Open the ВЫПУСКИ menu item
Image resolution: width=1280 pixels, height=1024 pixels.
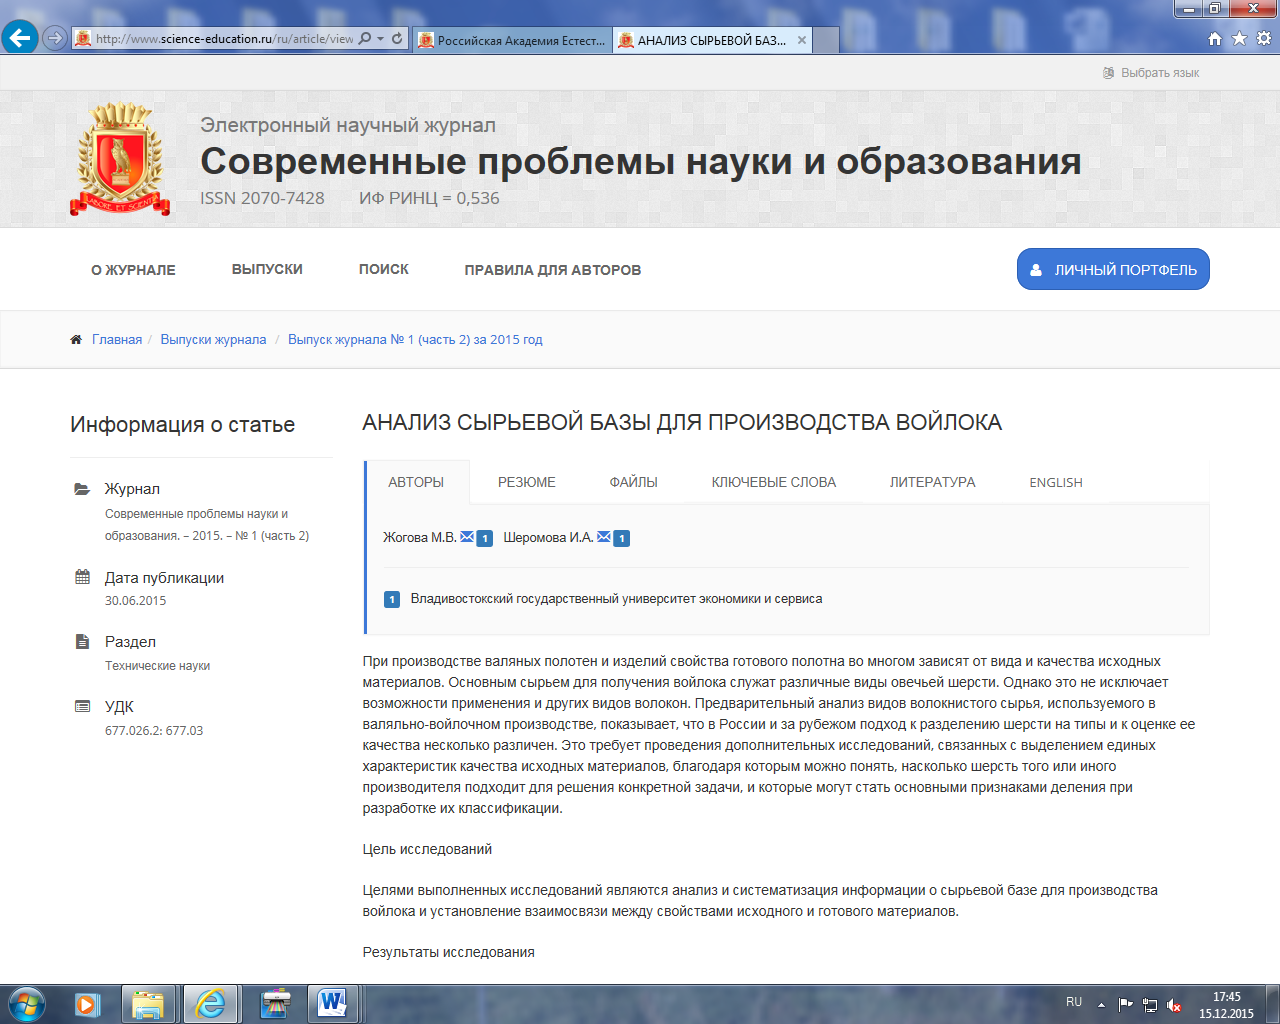pos(267,269)
